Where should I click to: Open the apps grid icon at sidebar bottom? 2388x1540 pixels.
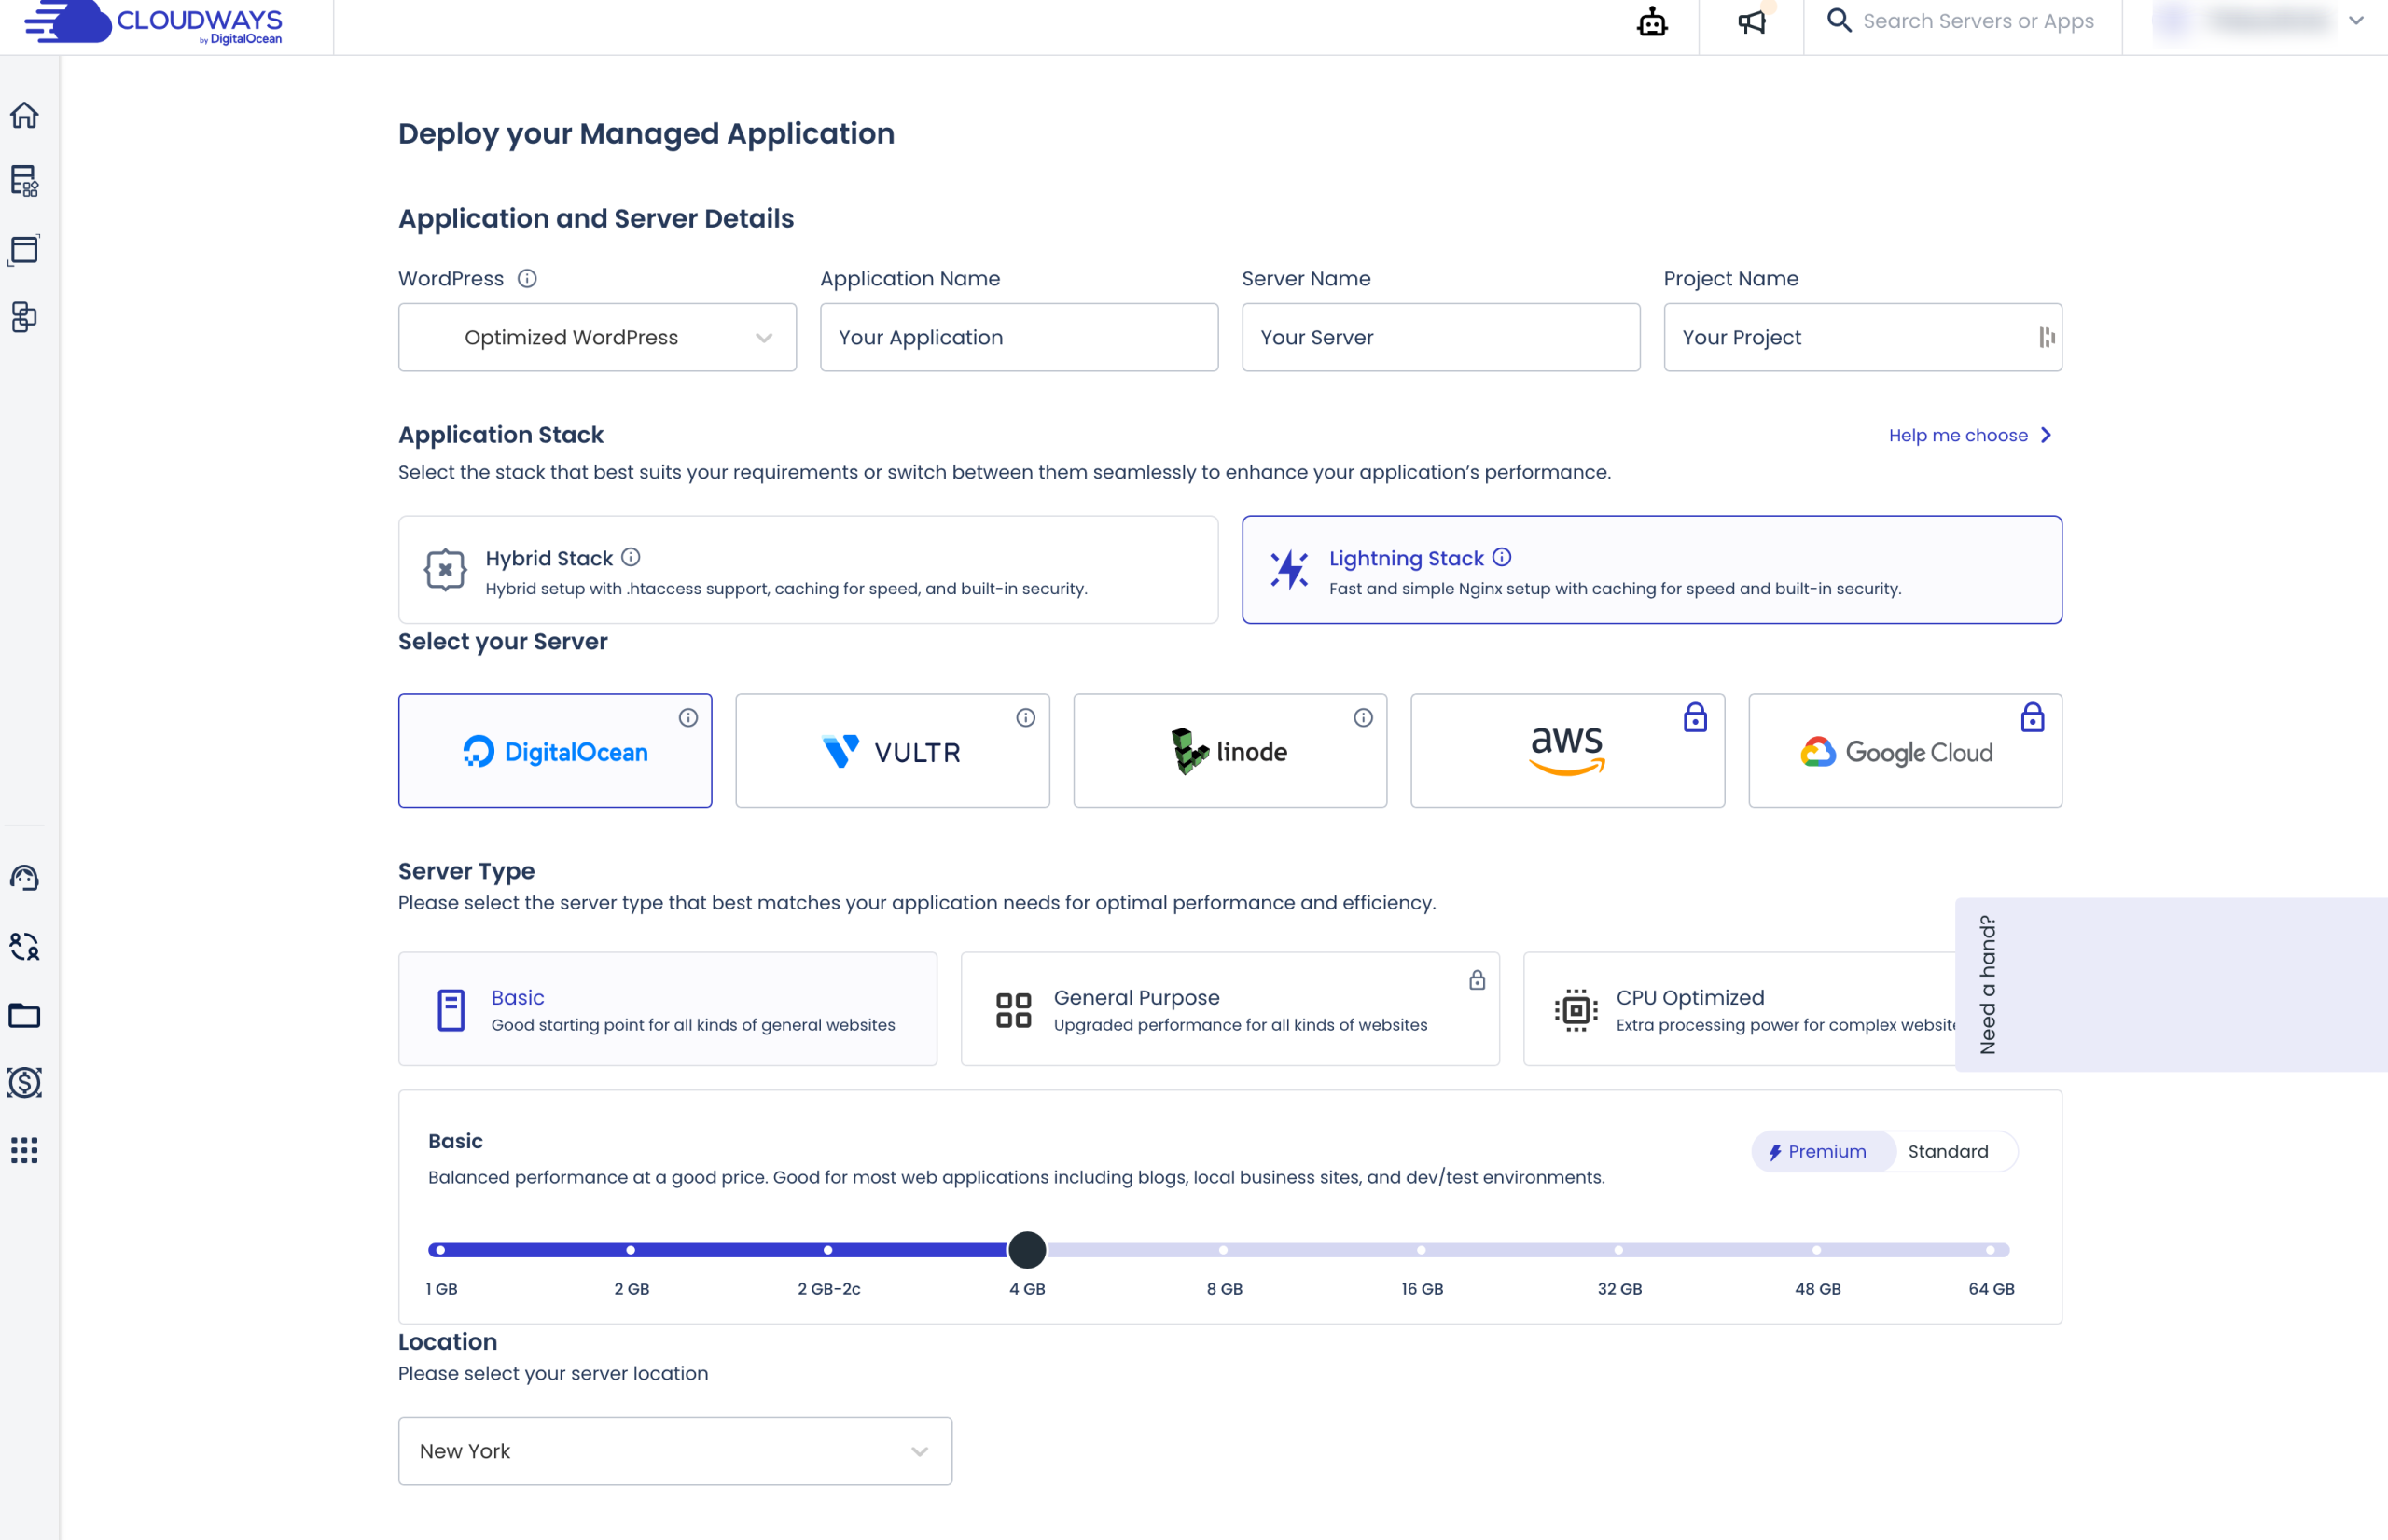click(24, 1150)
